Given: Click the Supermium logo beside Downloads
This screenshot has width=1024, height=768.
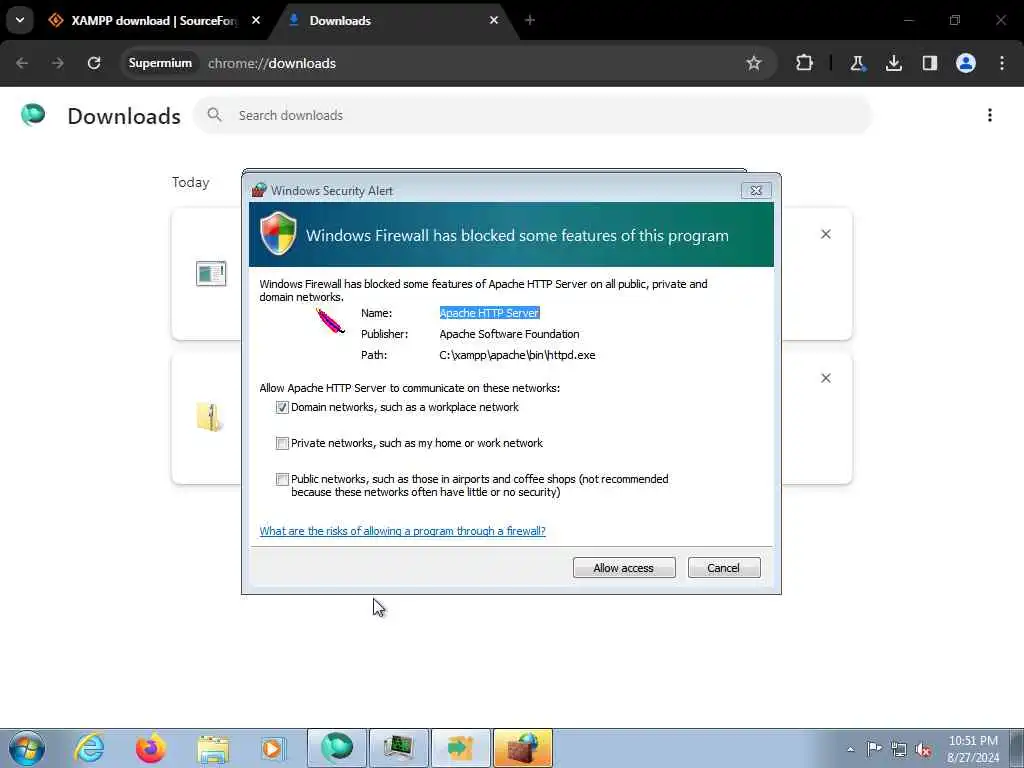Looking at the screenshot, I should [33, 115].
